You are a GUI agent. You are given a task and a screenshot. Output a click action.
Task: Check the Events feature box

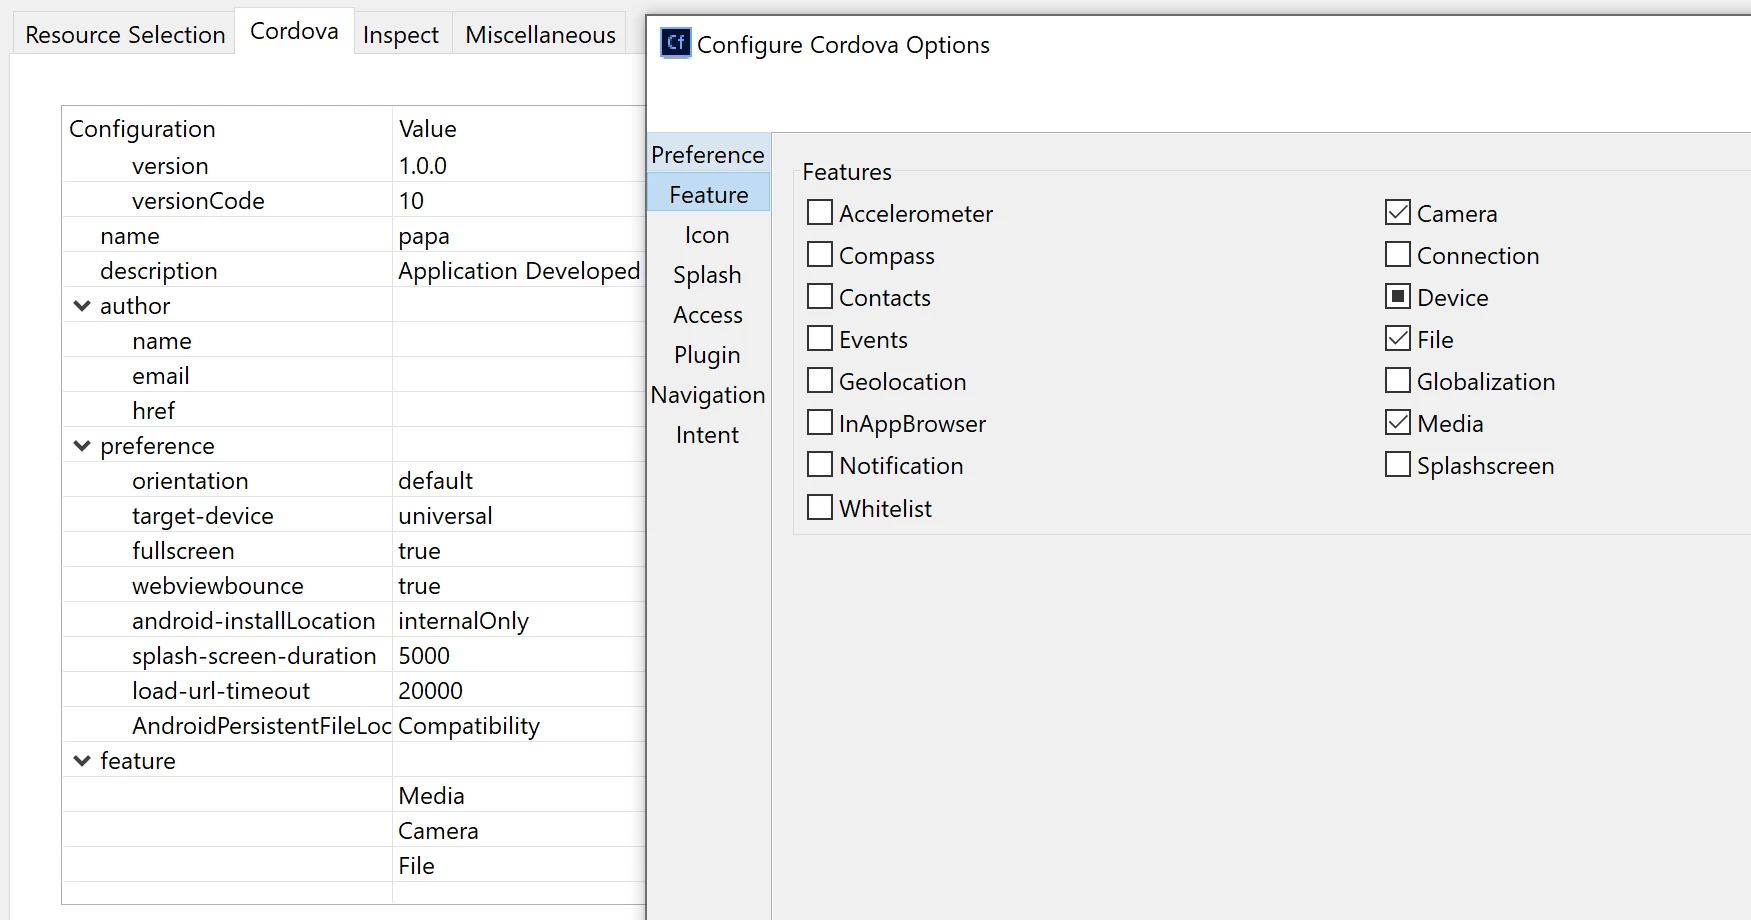820,338
